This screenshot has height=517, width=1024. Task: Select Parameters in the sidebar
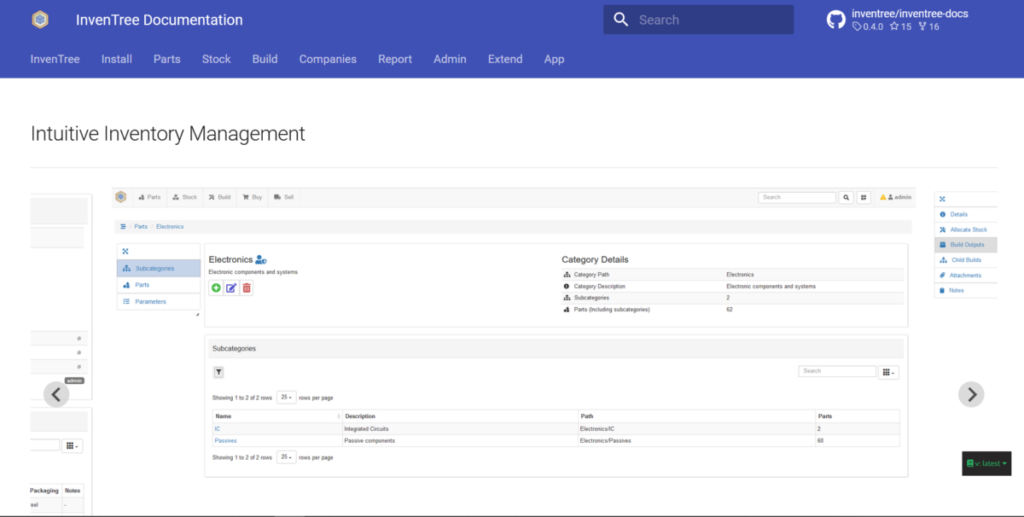point(159,302)
